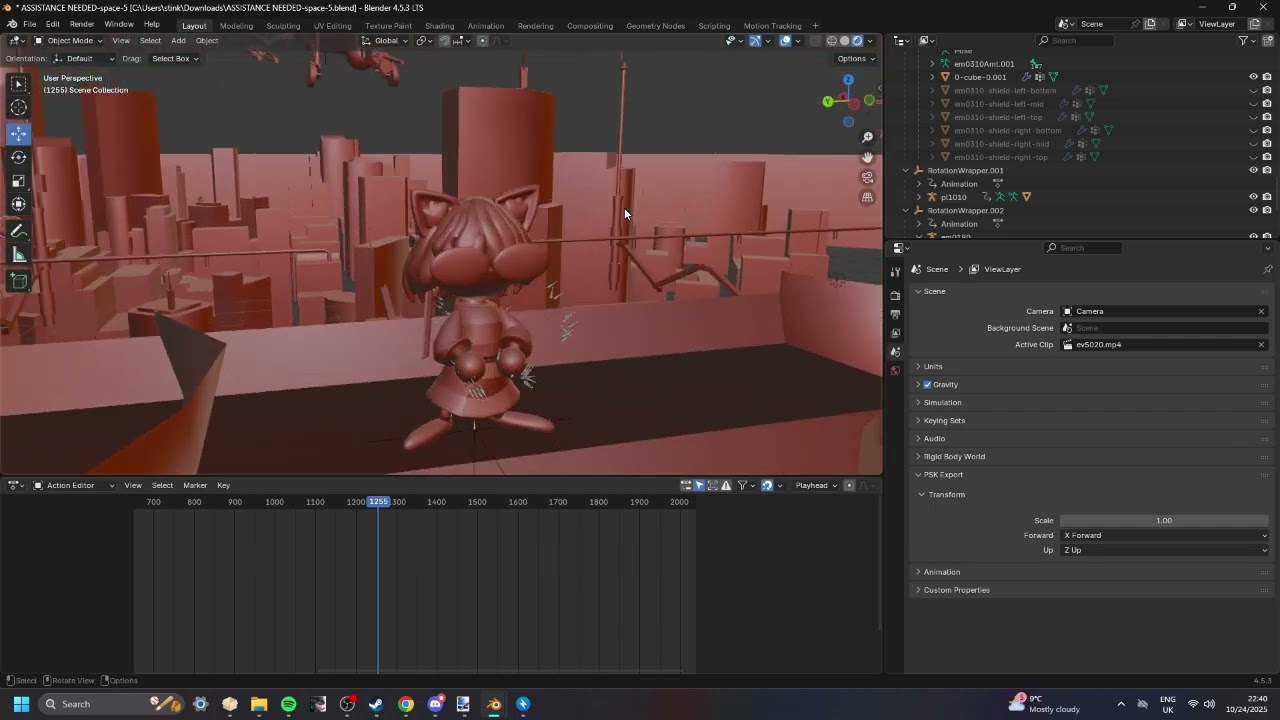
Task: Disable rendering for pl1010 camera icon
Action: coord(1267,197)
